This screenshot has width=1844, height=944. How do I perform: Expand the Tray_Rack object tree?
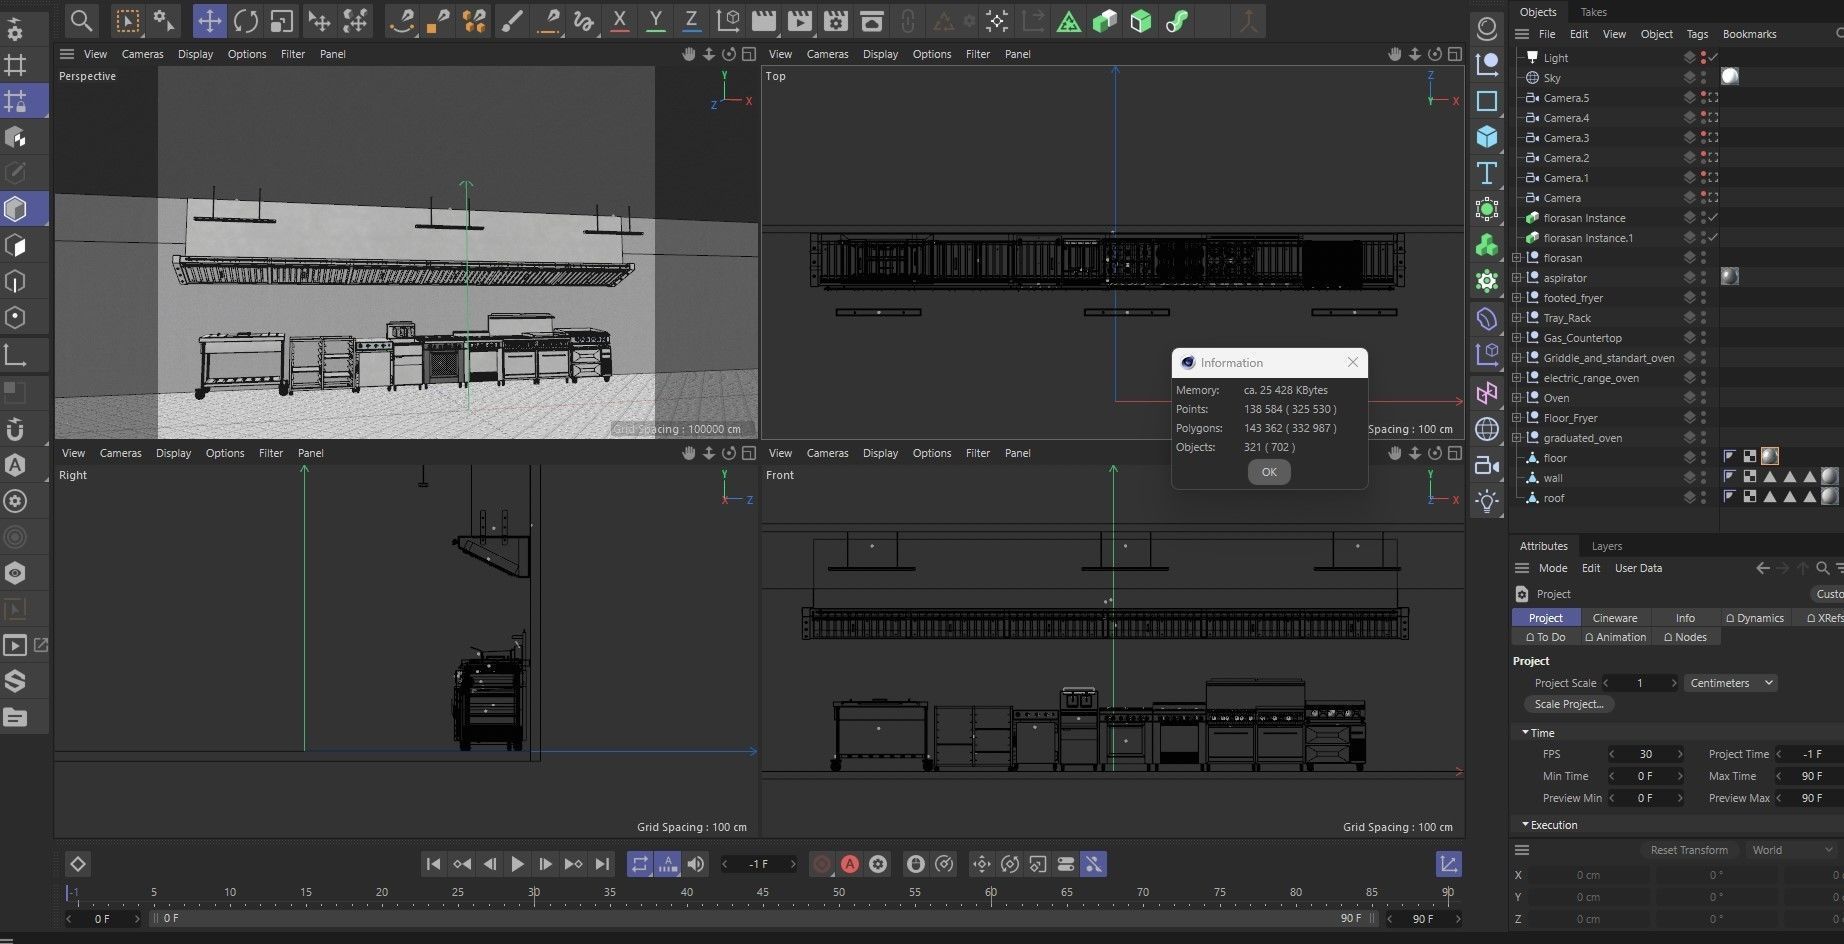(1517, 318)
